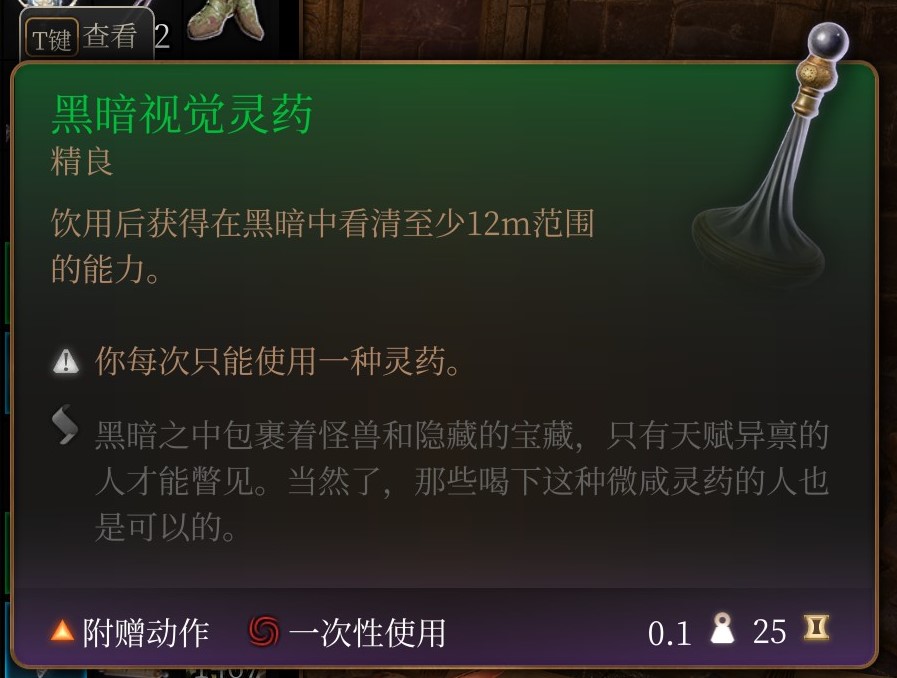897x678 pixels.
Task: Click the price value 25
Action: [x=769, y=632]
